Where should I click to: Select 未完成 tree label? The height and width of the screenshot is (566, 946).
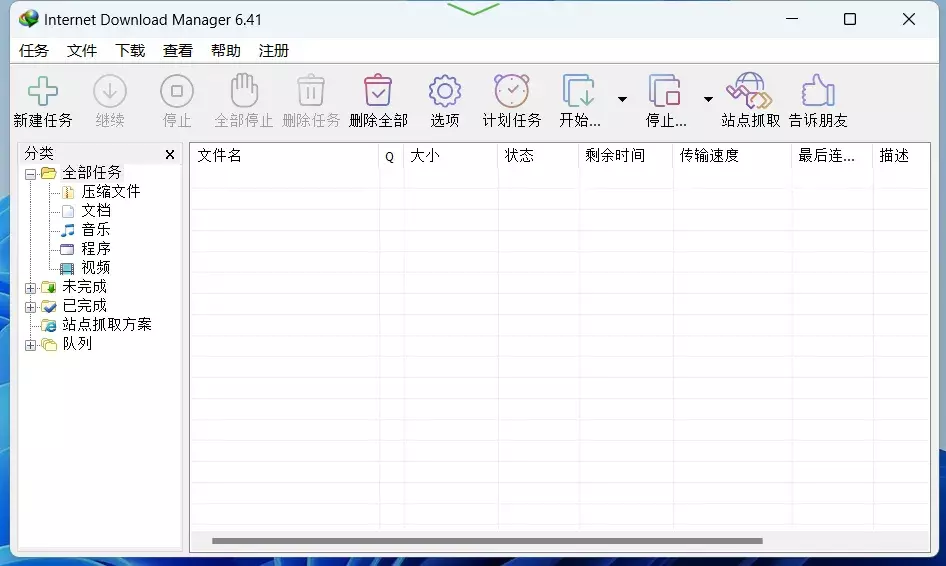coord(84,287)
